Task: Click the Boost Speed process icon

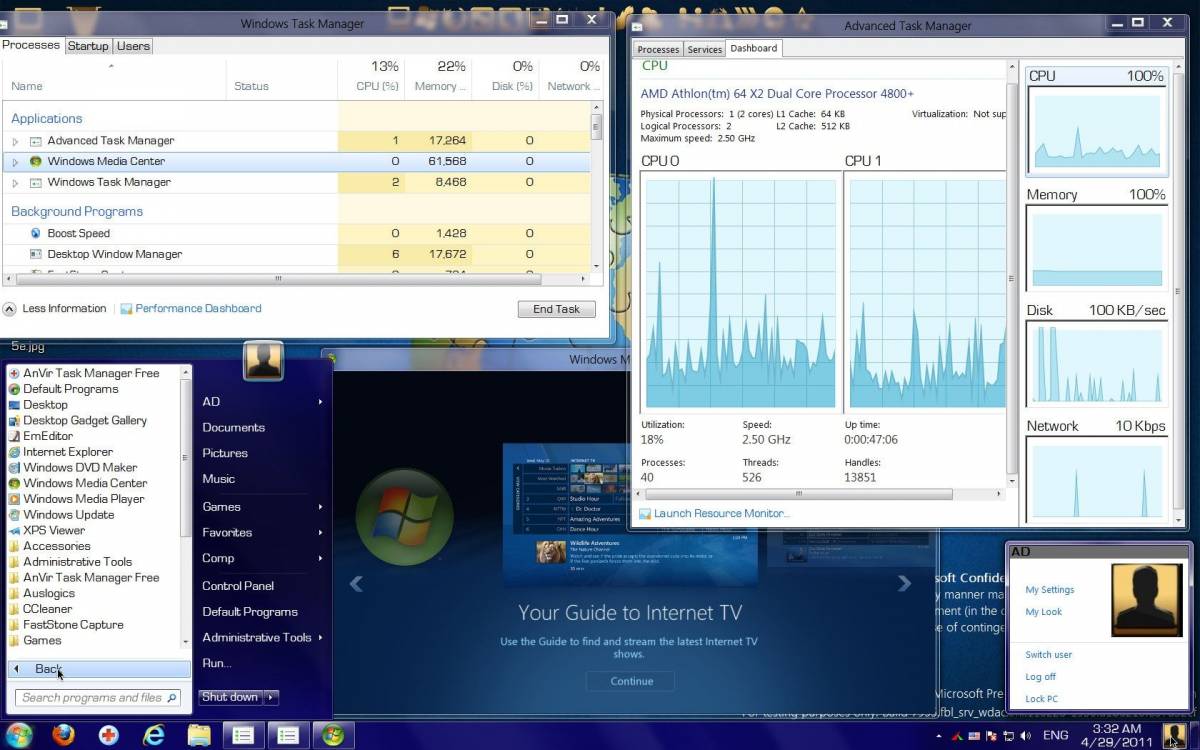Action: pos(36,233)
